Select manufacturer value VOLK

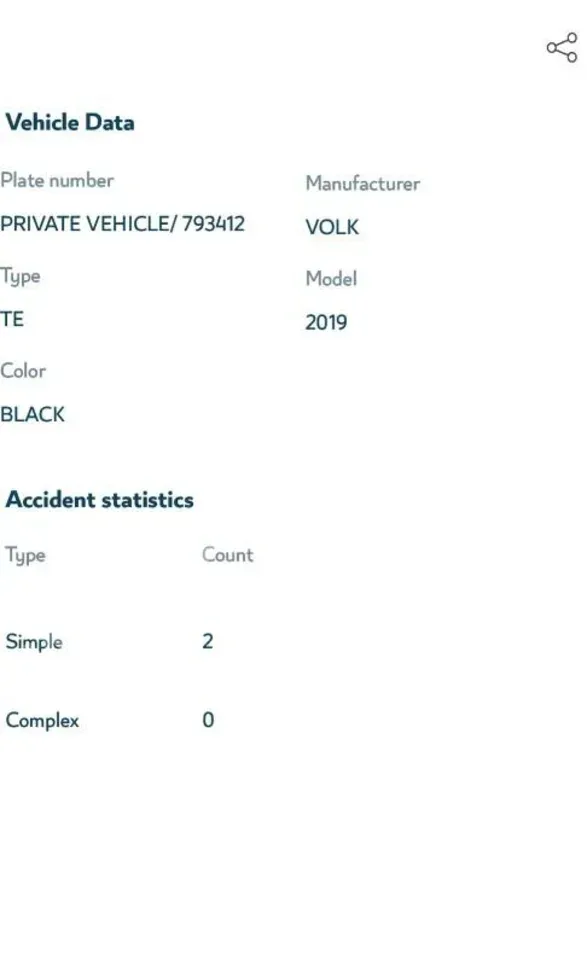tap(332, 227)
